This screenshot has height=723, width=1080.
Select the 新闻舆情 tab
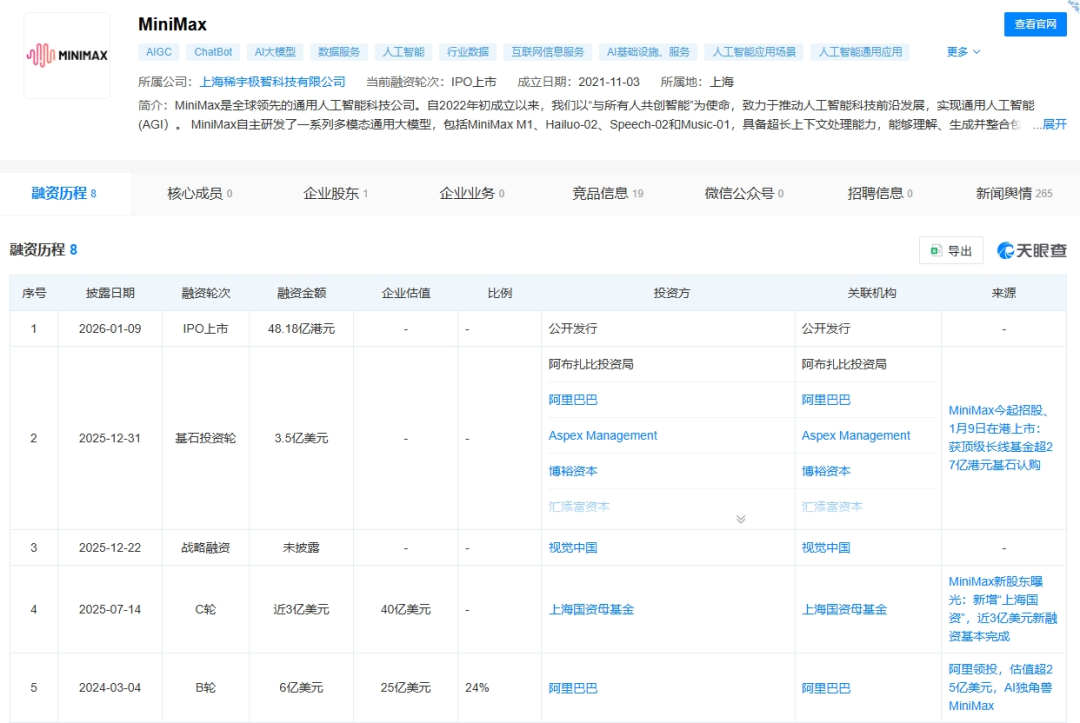[x=1013, y=194]
